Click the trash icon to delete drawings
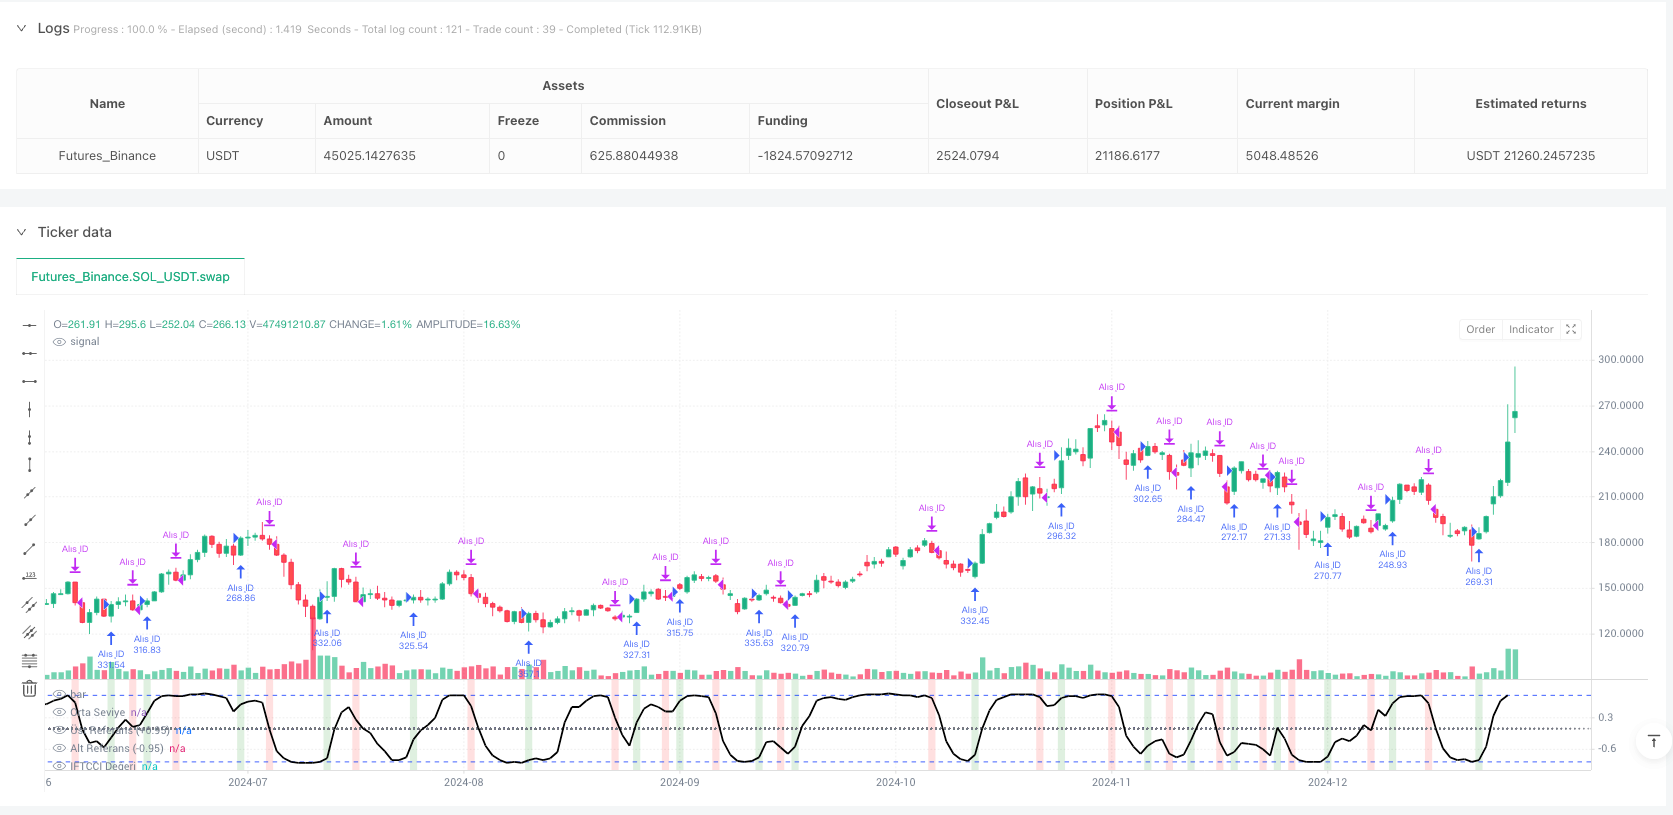This screenshot has height=815, width=1673. (30, 689)
